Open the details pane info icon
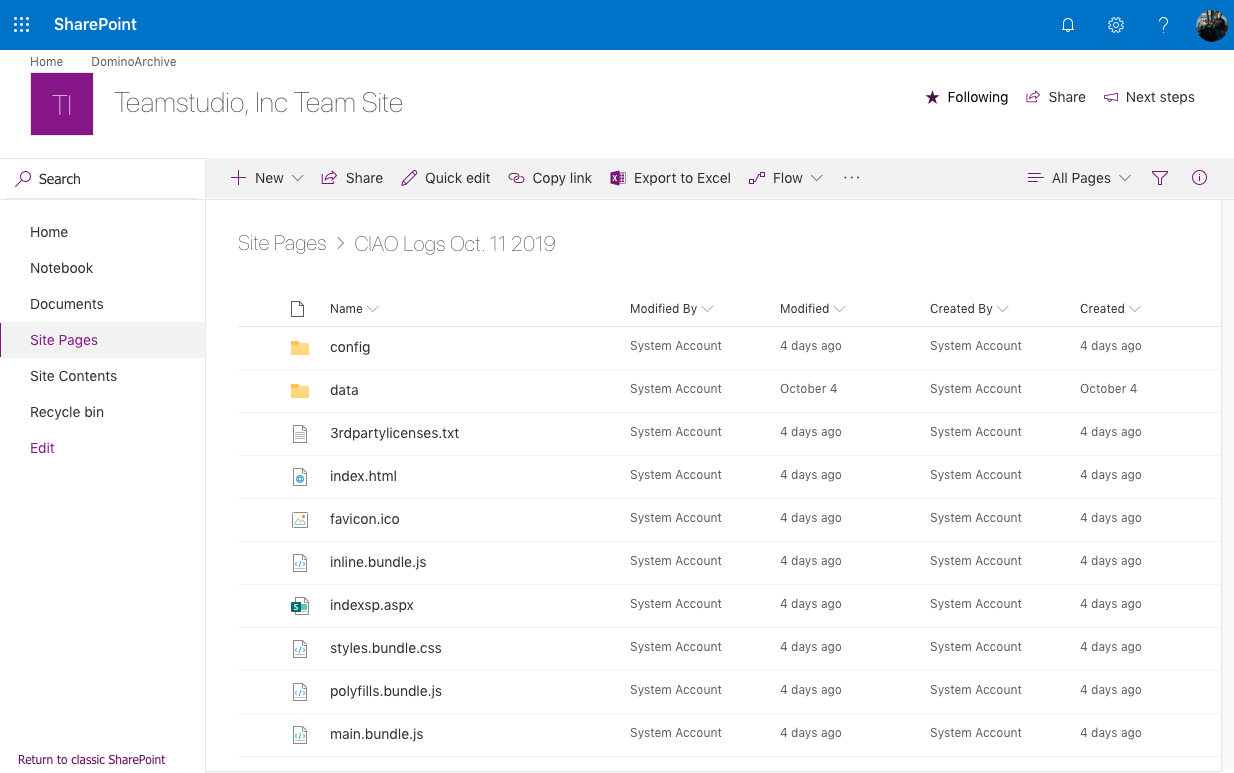 point(1199,178)
